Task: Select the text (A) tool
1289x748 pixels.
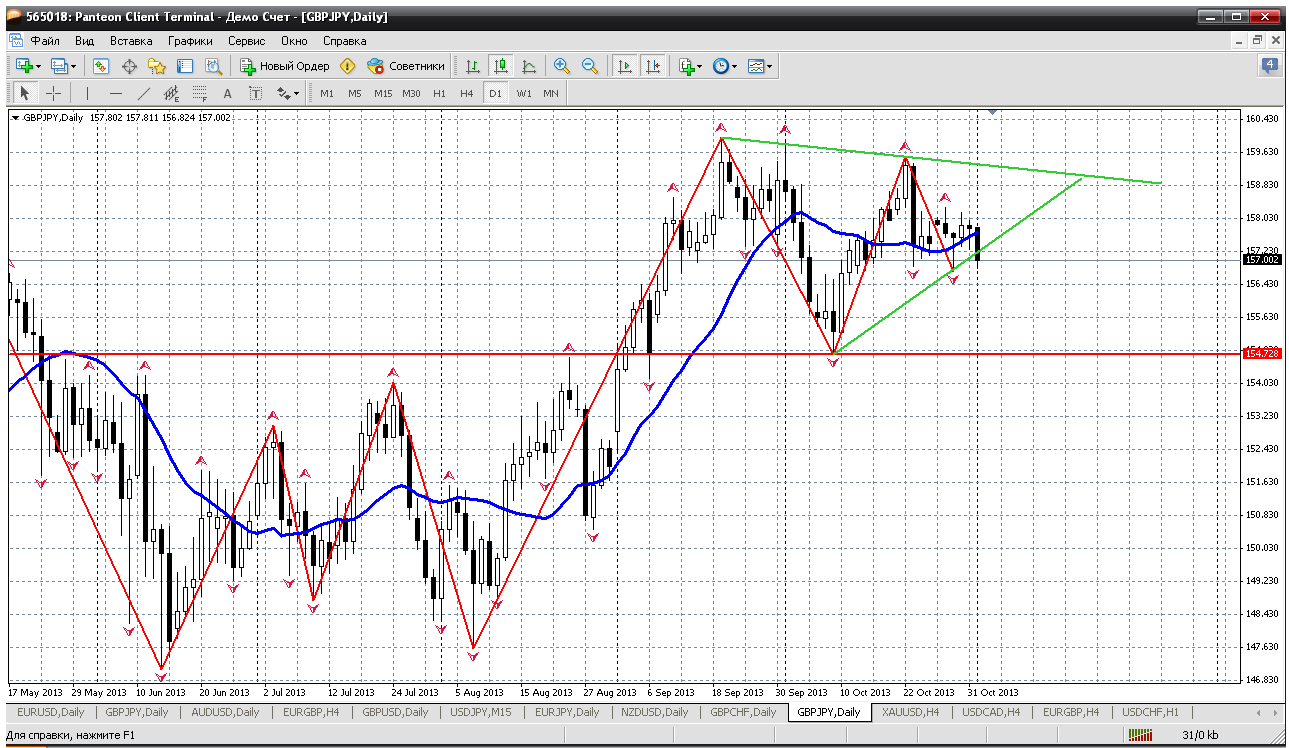Action: pos(227,93)
